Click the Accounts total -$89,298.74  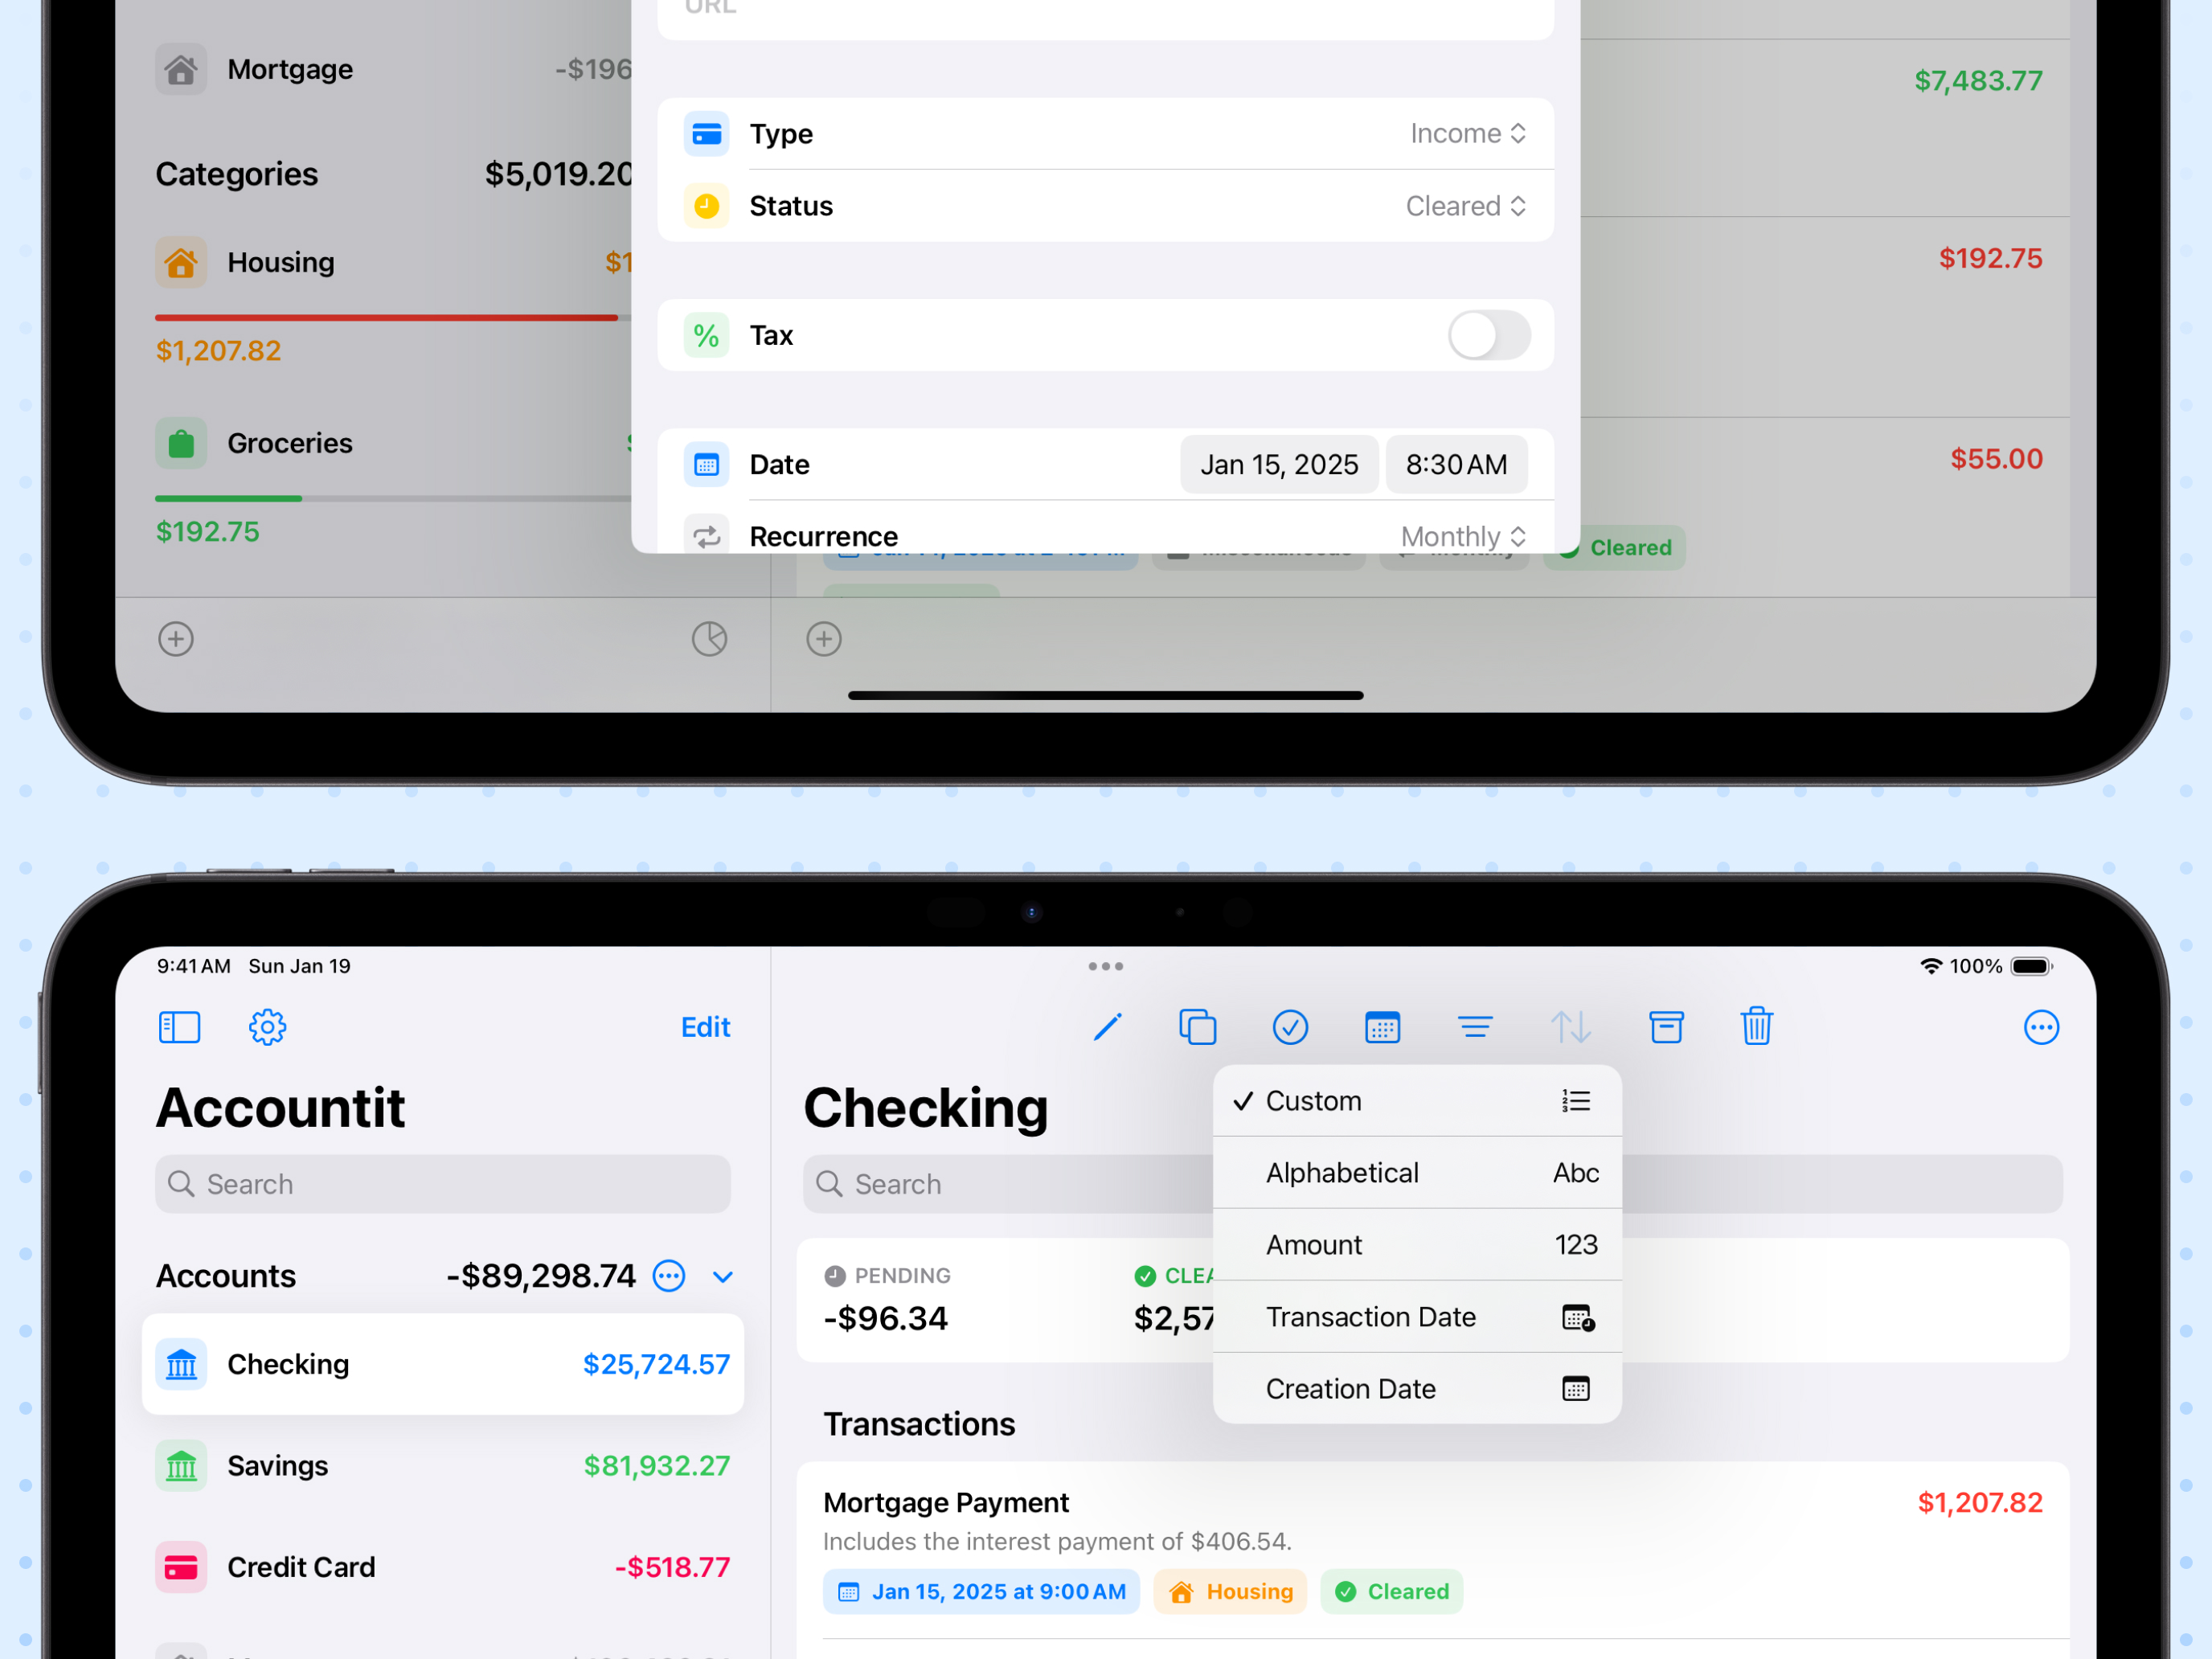click(541, 1276)
